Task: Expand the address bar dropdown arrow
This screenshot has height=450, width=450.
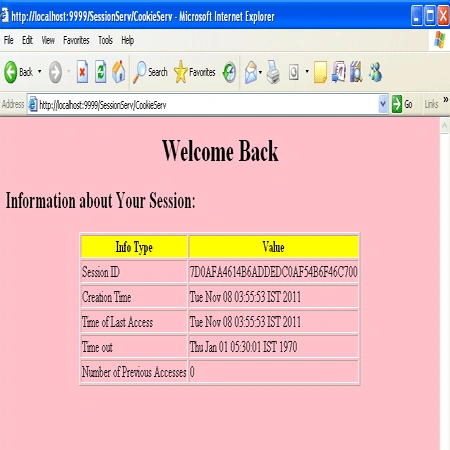Action: 383,104
